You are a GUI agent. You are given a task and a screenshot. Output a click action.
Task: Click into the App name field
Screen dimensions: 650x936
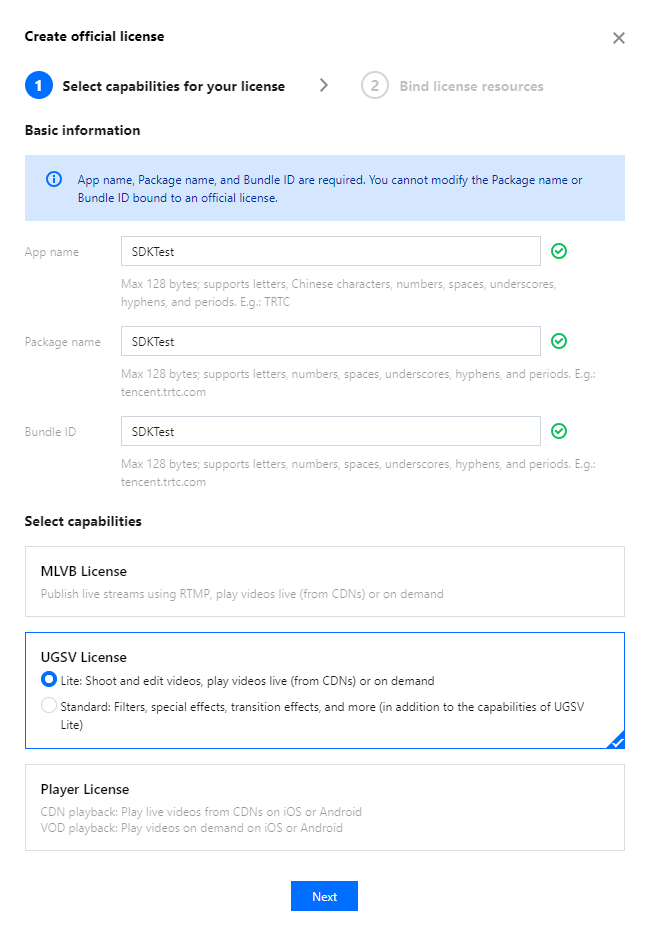coord(330,251)
